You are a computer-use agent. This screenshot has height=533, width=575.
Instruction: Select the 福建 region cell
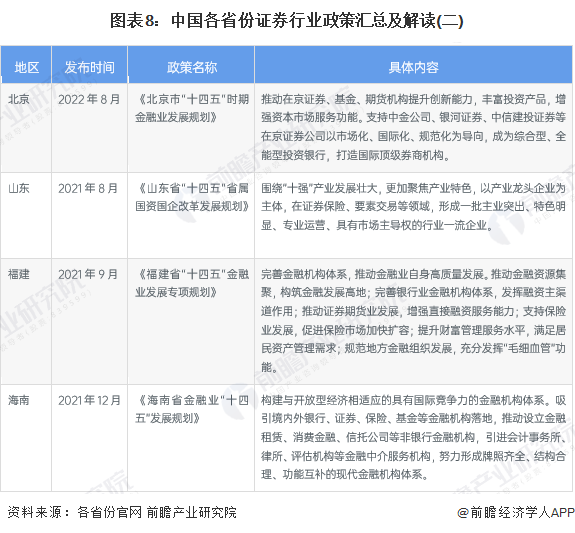pyautogui.click(x=19, y=274)
